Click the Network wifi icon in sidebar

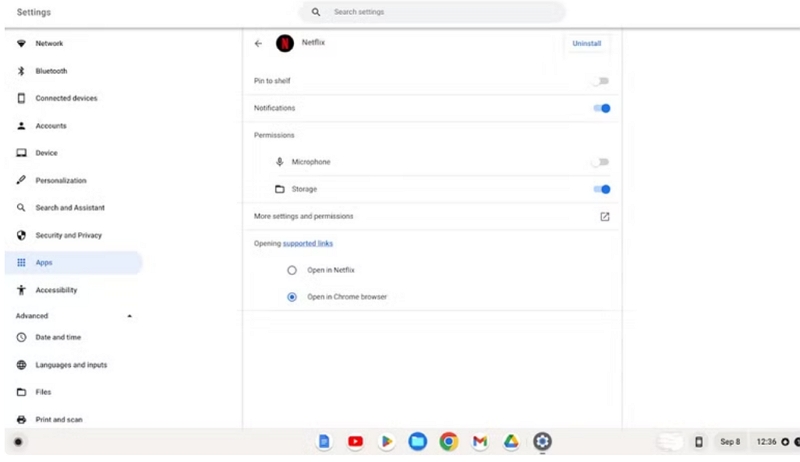pyautogui.click(x=21, y=43)
